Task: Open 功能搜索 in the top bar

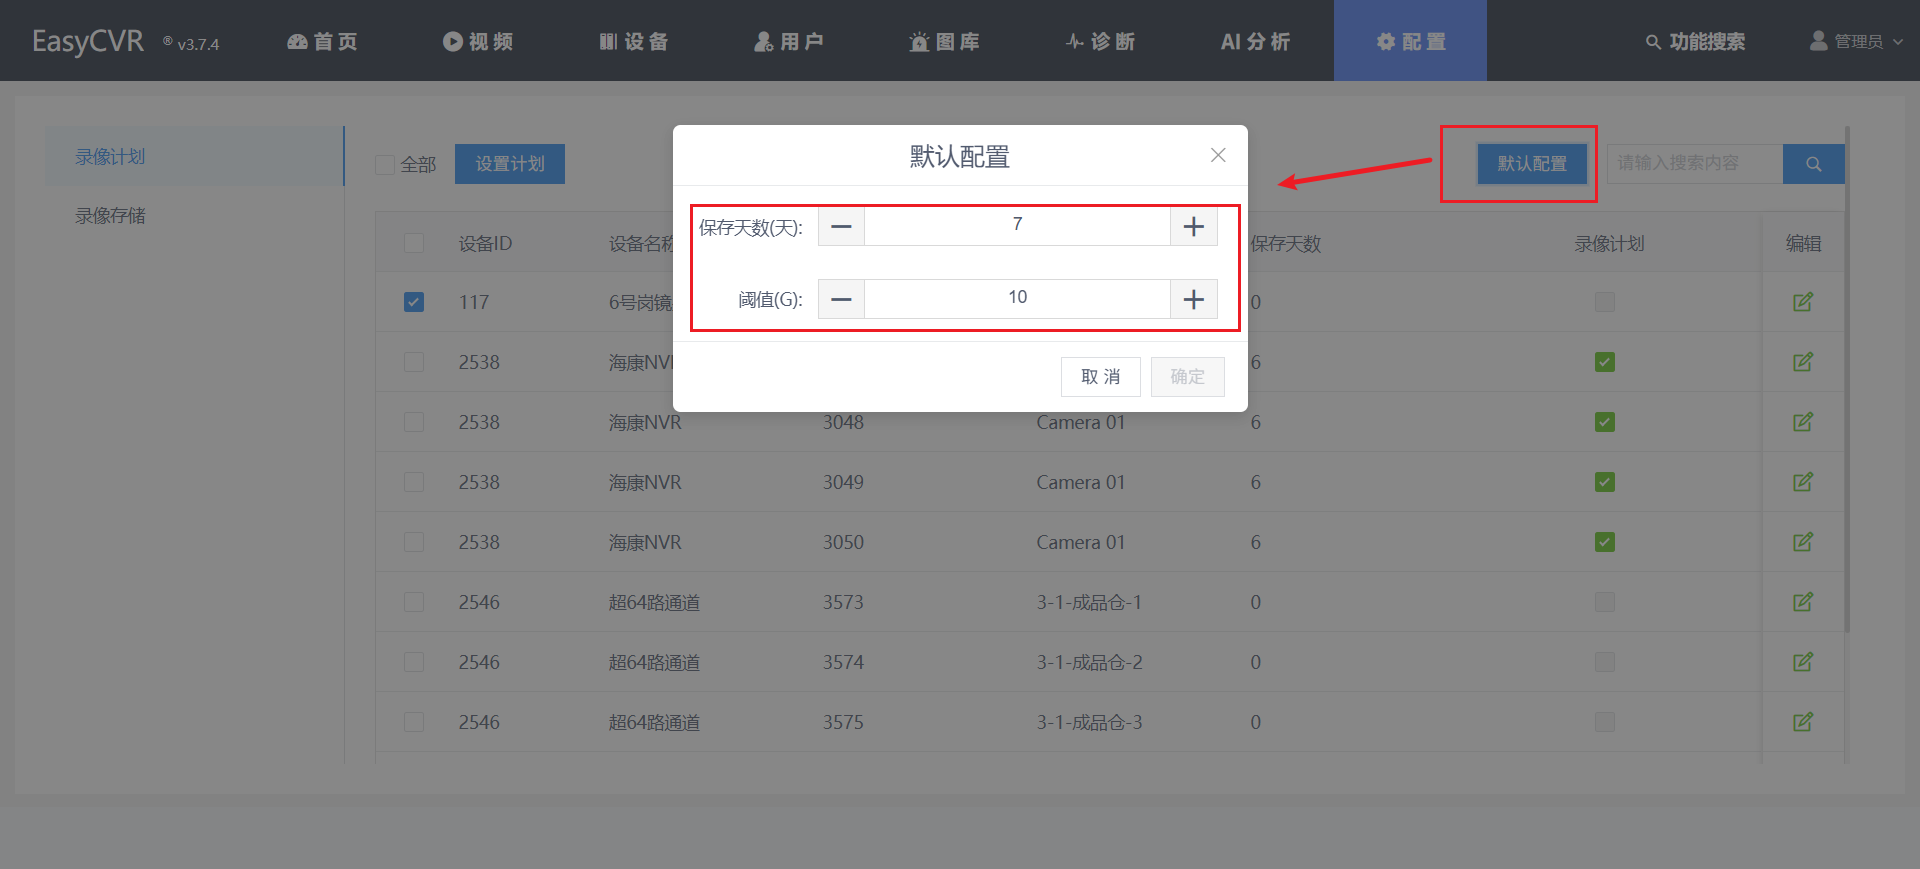Action: click(1695, 41)
